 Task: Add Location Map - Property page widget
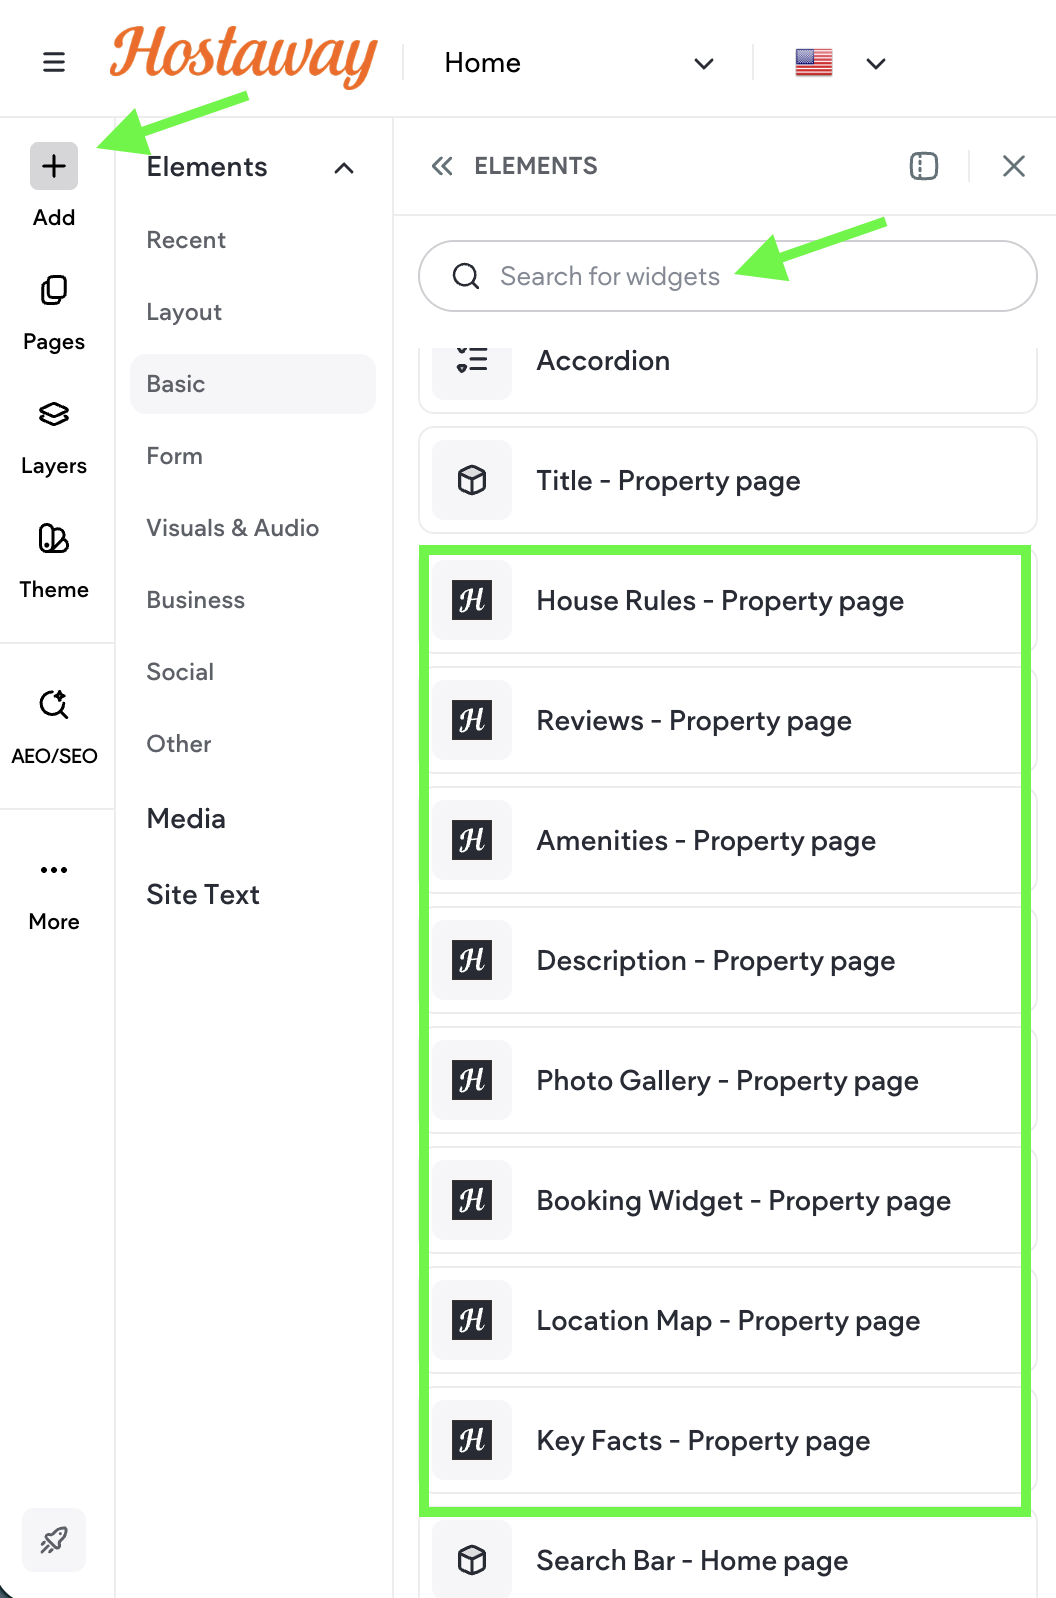click(728, 1320)
